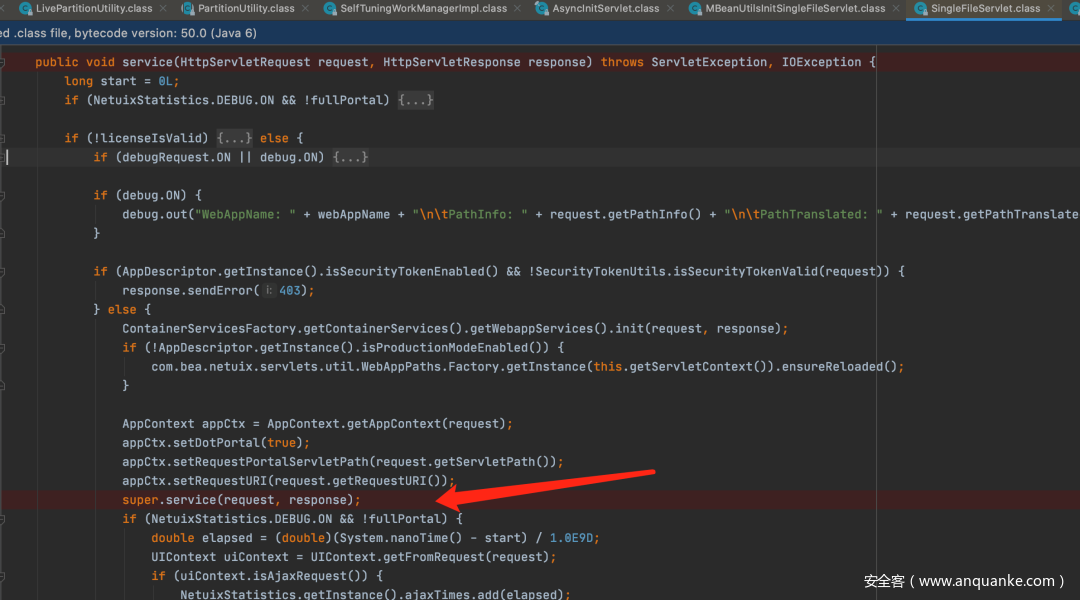Collapse the service method using gutter fold marker
This screenshot has height=600, width=1080.
5,62
